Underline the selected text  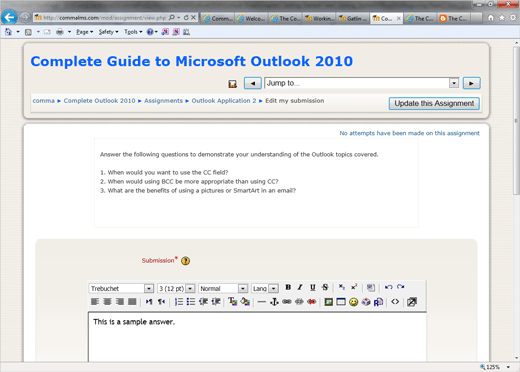pyautogui.click(x=312, y=287)
